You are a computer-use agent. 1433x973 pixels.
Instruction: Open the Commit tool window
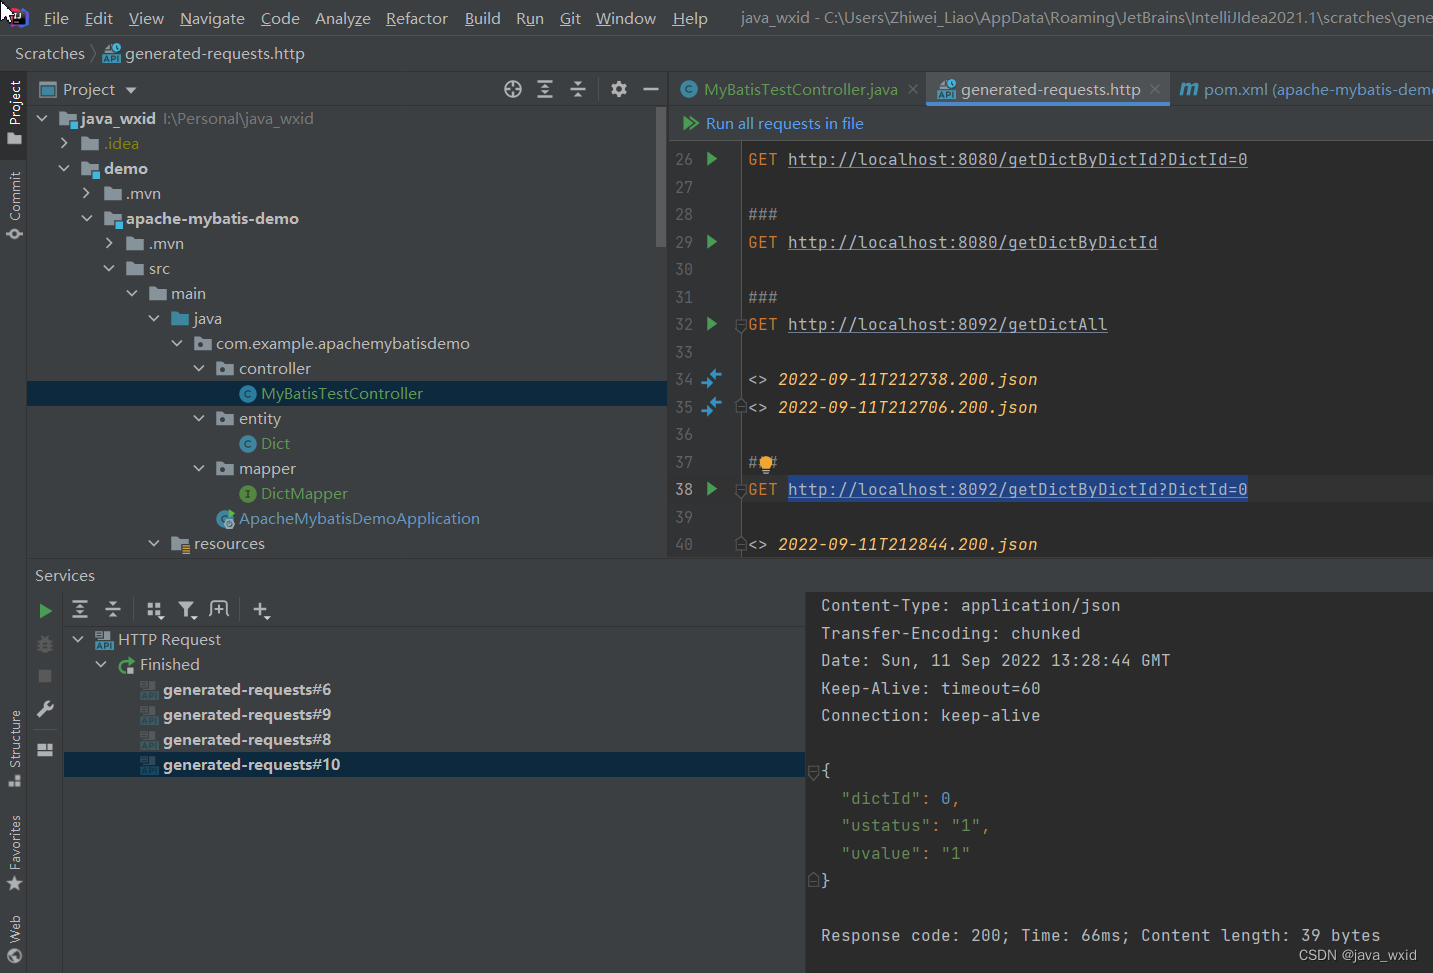(14, 205)
